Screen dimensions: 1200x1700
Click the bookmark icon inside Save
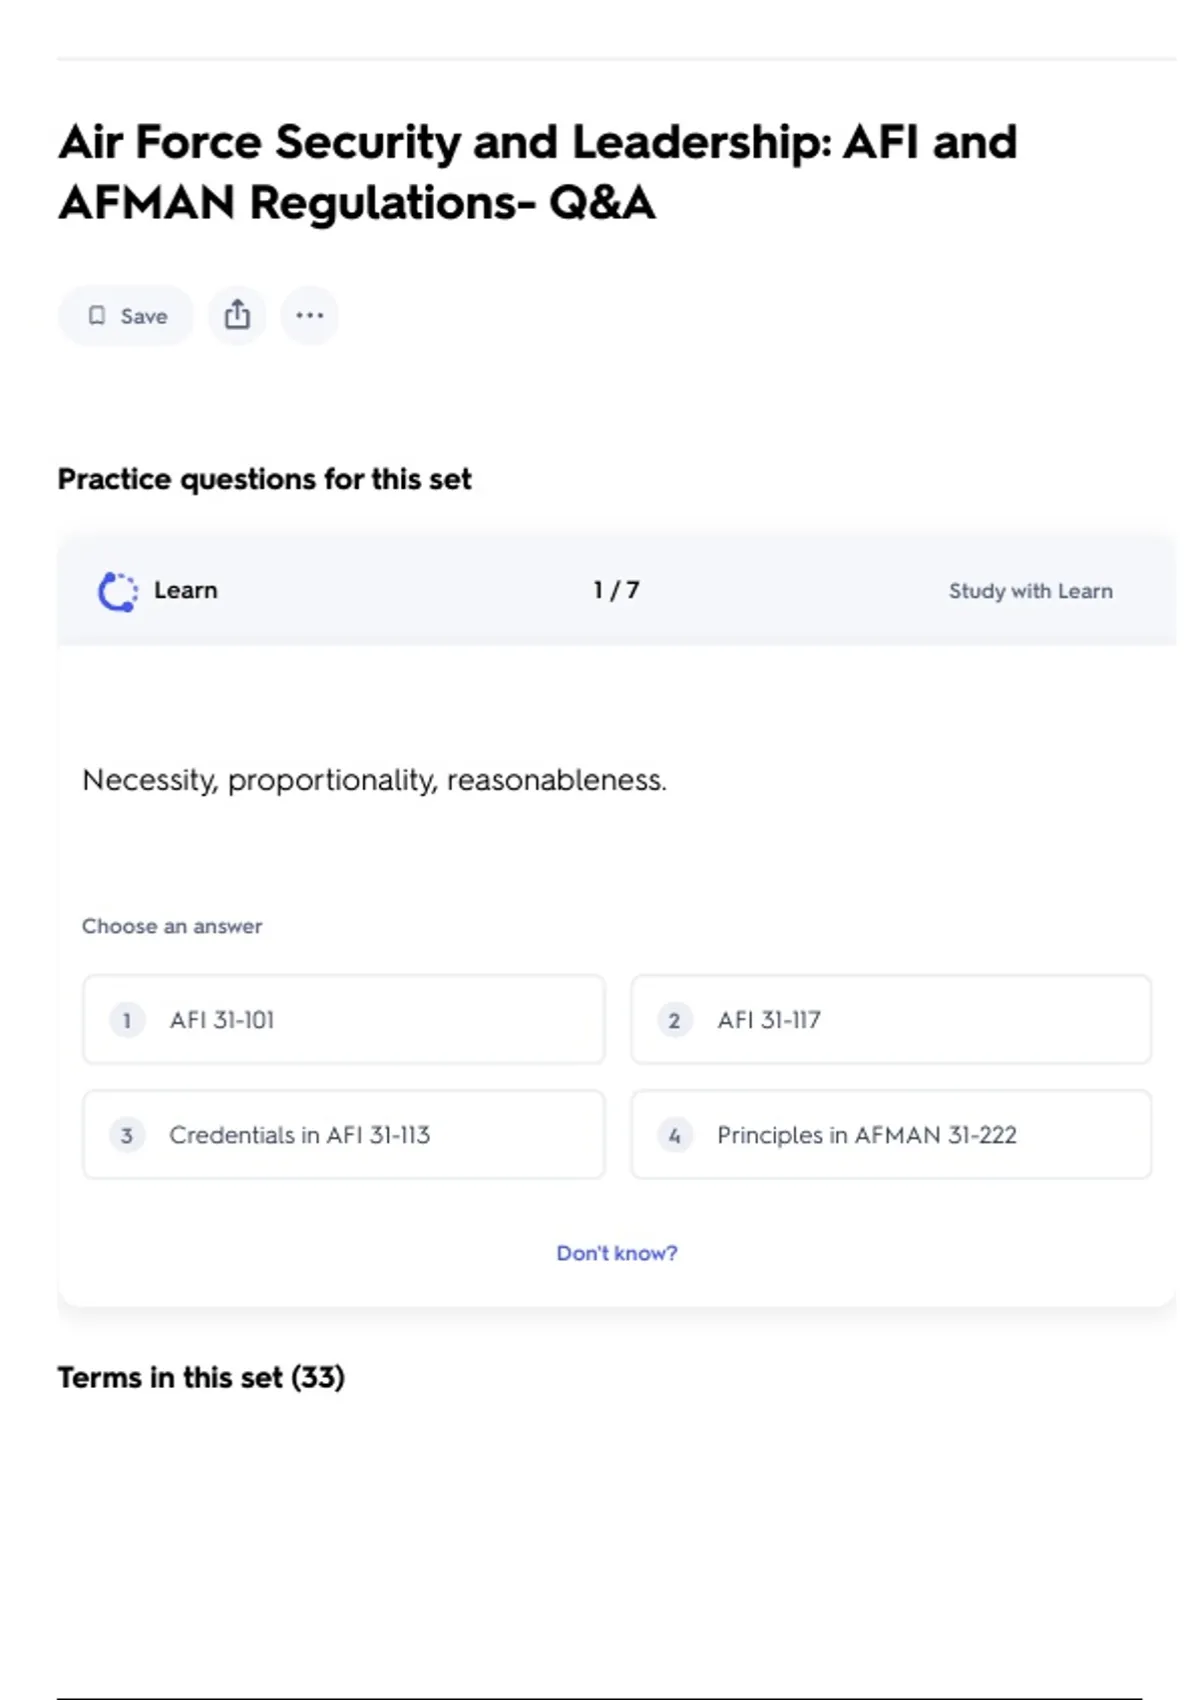click(x=97, y=316)
